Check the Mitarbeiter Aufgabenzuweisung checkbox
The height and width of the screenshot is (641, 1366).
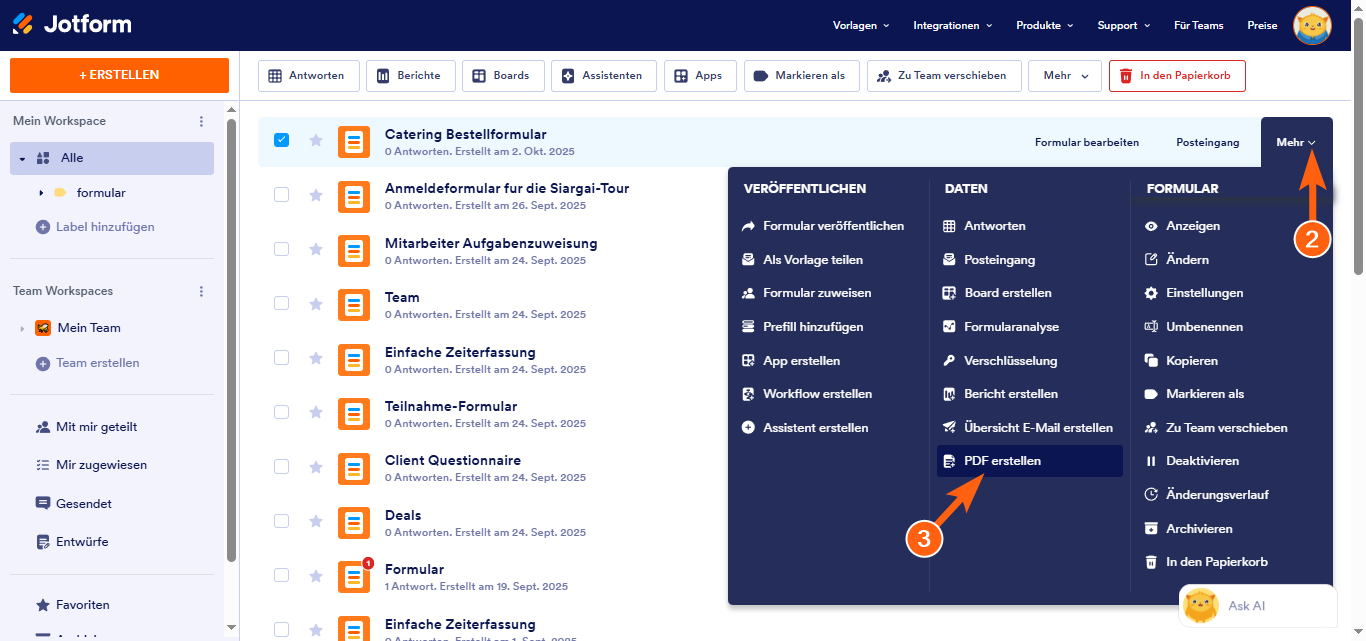click(x=282, y=249)
